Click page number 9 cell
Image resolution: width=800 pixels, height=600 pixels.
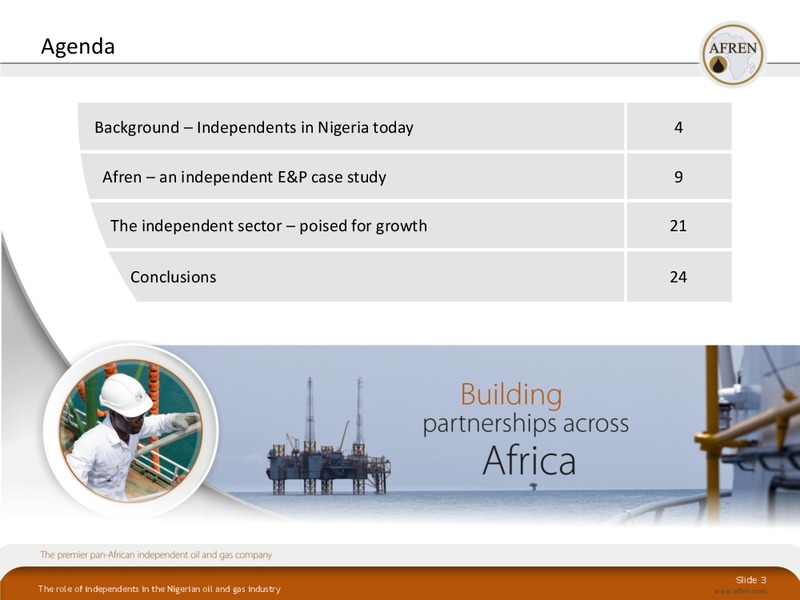tap(679, 177)
